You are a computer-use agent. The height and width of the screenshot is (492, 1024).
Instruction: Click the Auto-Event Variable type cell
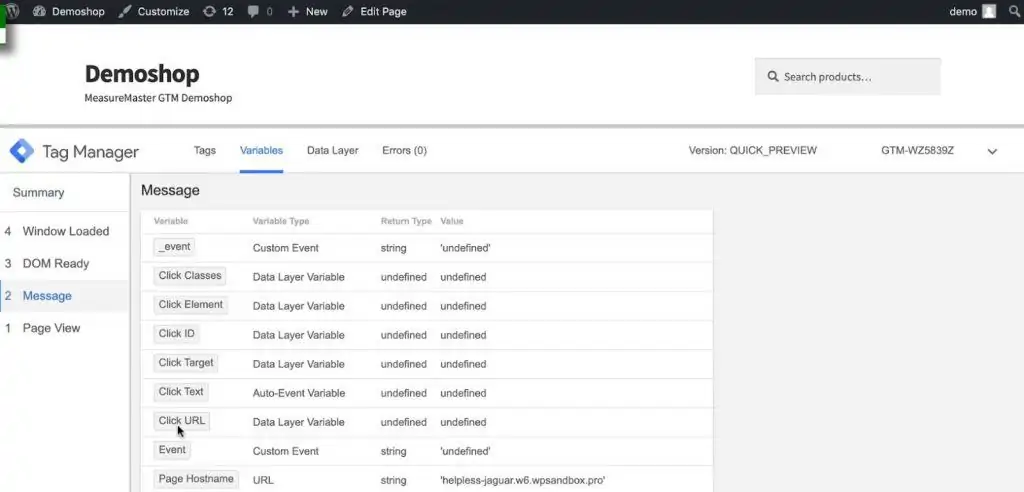click(298, 393)
